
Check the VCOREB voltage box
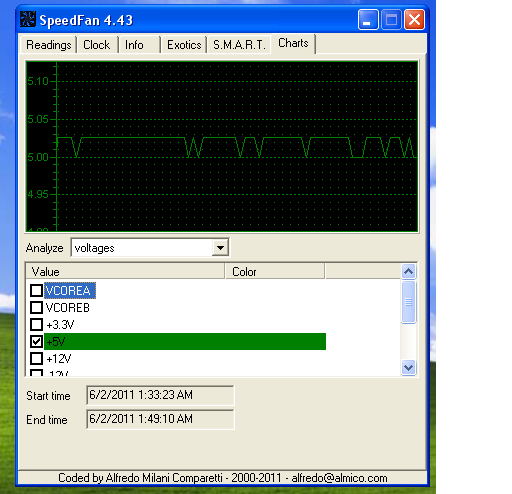(x=36, y=307)
